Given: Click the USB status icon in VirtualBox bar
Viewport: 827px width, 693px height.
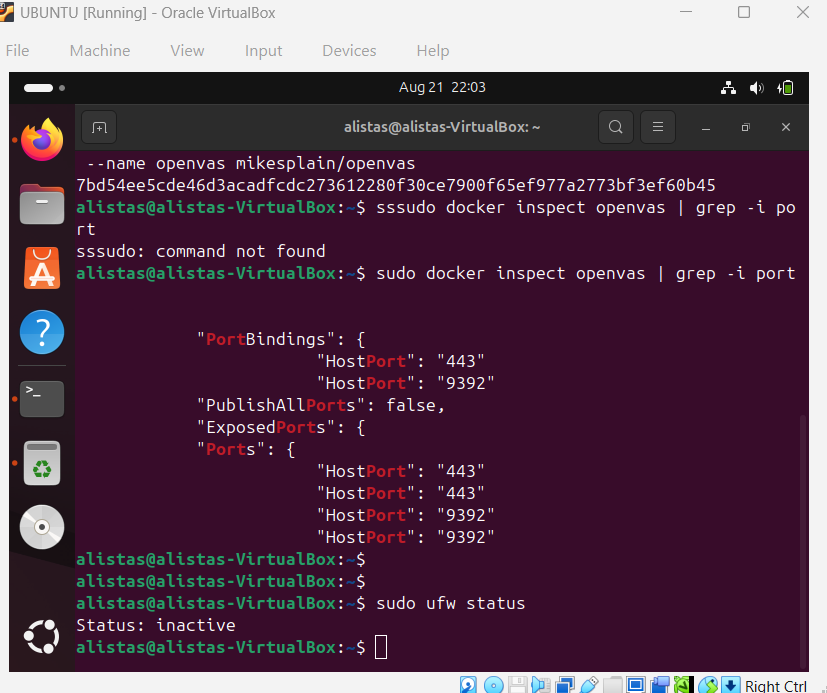Looking at the screenshot, I should 589,685.
